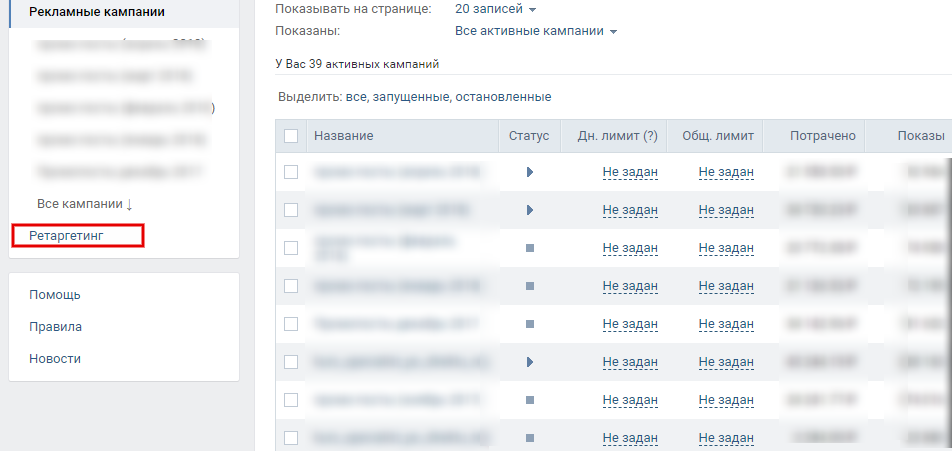Tick the checkbox of the third campaign row
Screen dimensions: 952x451
(291, 248)
